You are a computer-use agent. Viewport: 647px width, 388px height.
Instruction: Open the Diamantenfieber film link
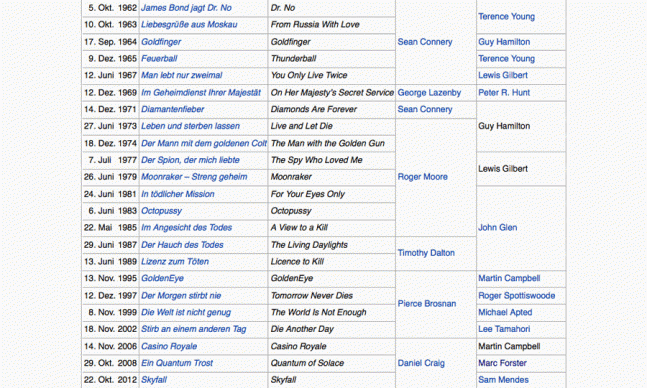[x=172, y=109]
